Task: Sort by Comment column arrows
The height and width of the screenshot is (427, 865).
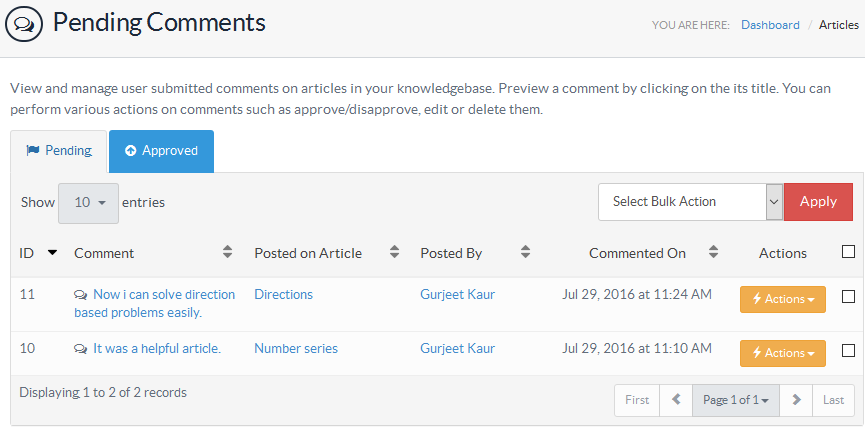Action: (228, 253)
